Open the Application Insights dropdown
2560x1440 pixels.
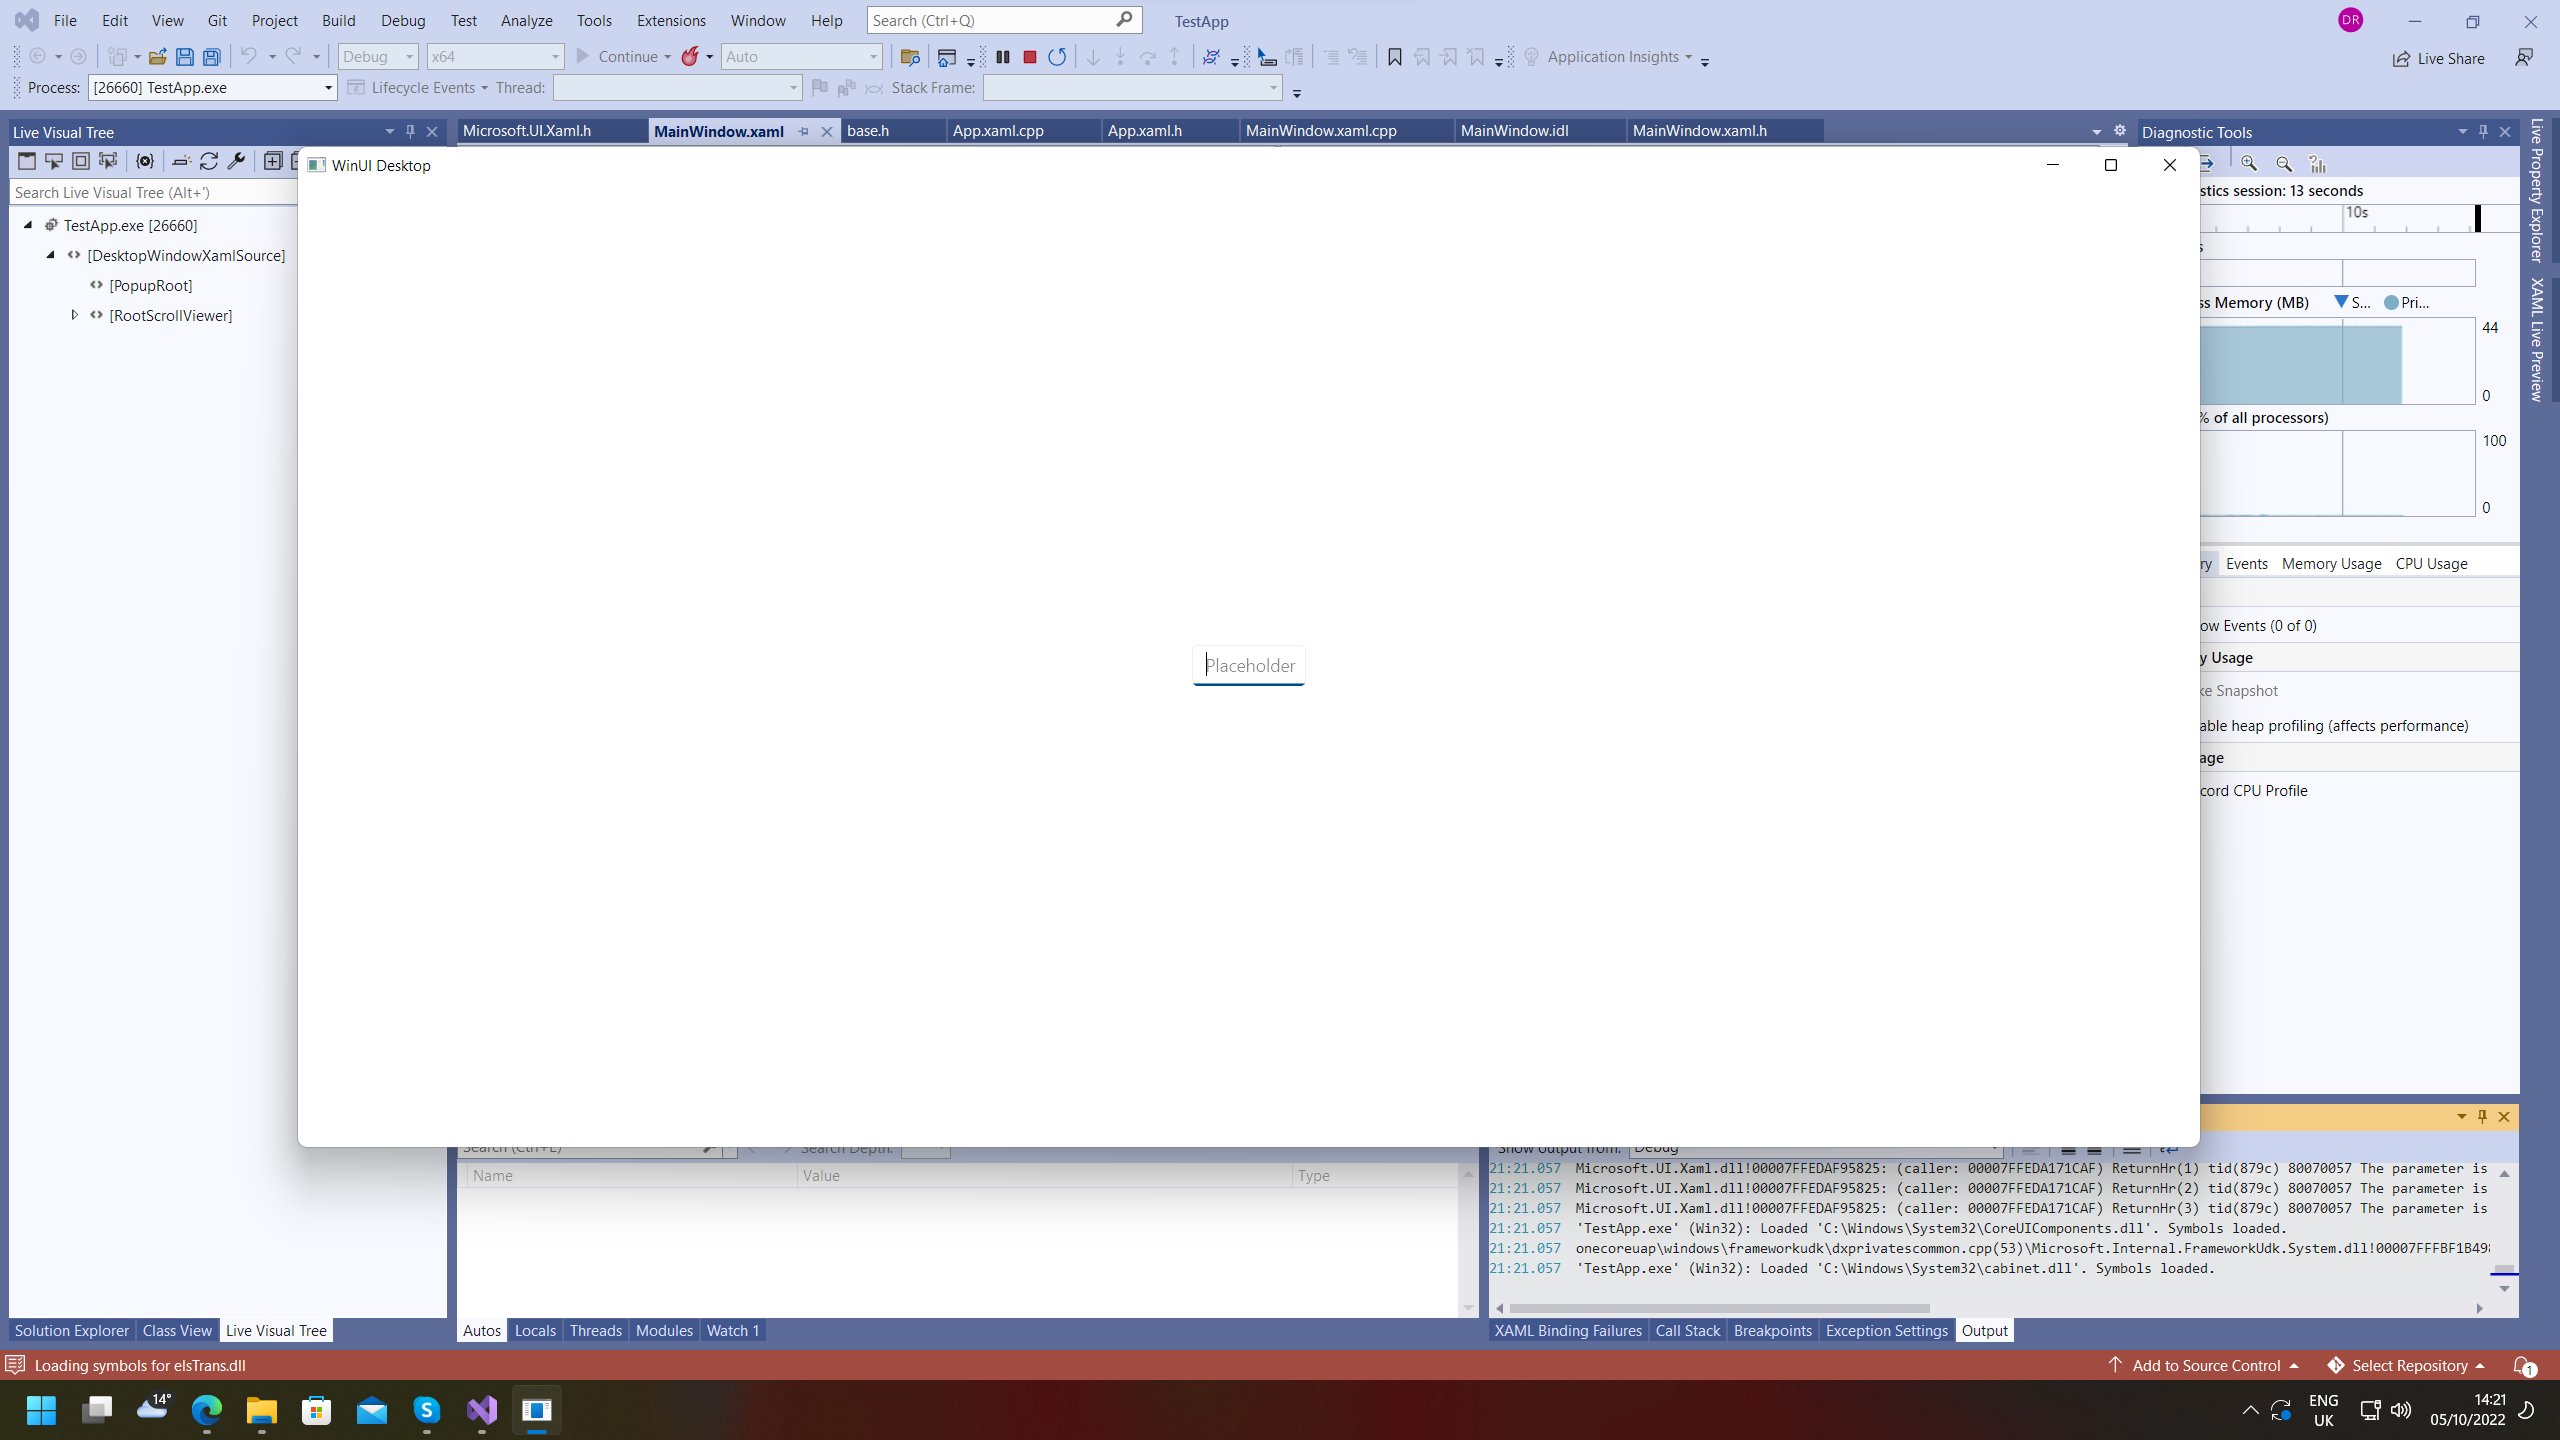click(1609, 57)
